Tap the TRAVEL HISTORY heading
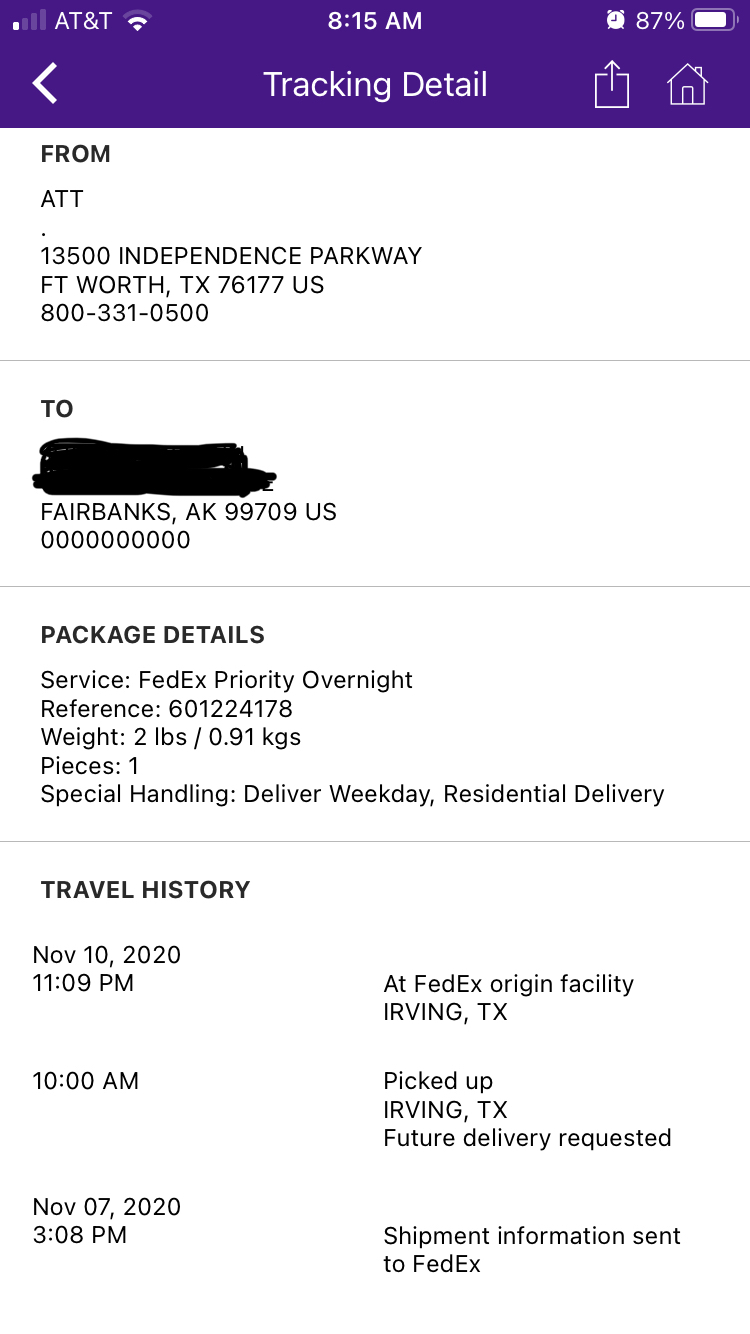Image resolution: width=750 pixels, height=1334 pixels. [x=145, y=890]
